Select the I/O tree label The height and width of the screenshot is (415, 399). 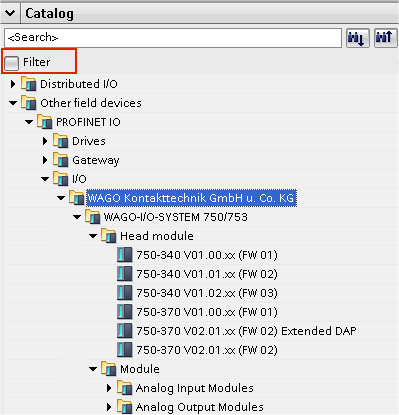click(x=79, y=179)
